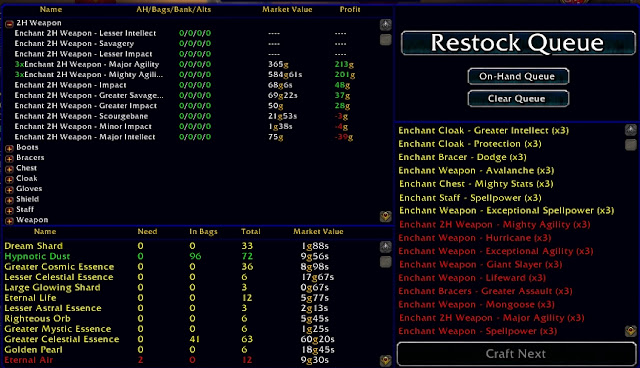The width and height of the screenshot is (640, 368).
Task: Sort materials by Market Value header
Action: 318,232
